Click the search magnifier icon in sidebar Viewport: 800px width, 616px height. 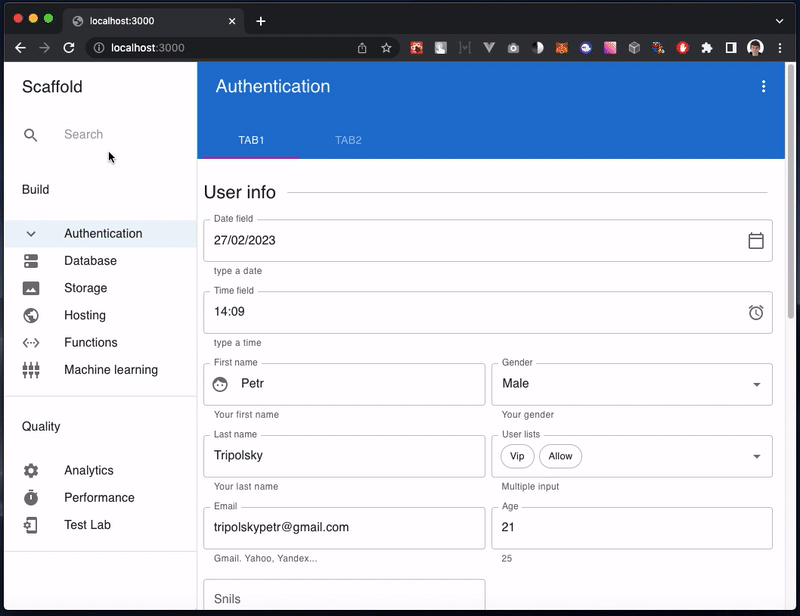click(31, 135)
